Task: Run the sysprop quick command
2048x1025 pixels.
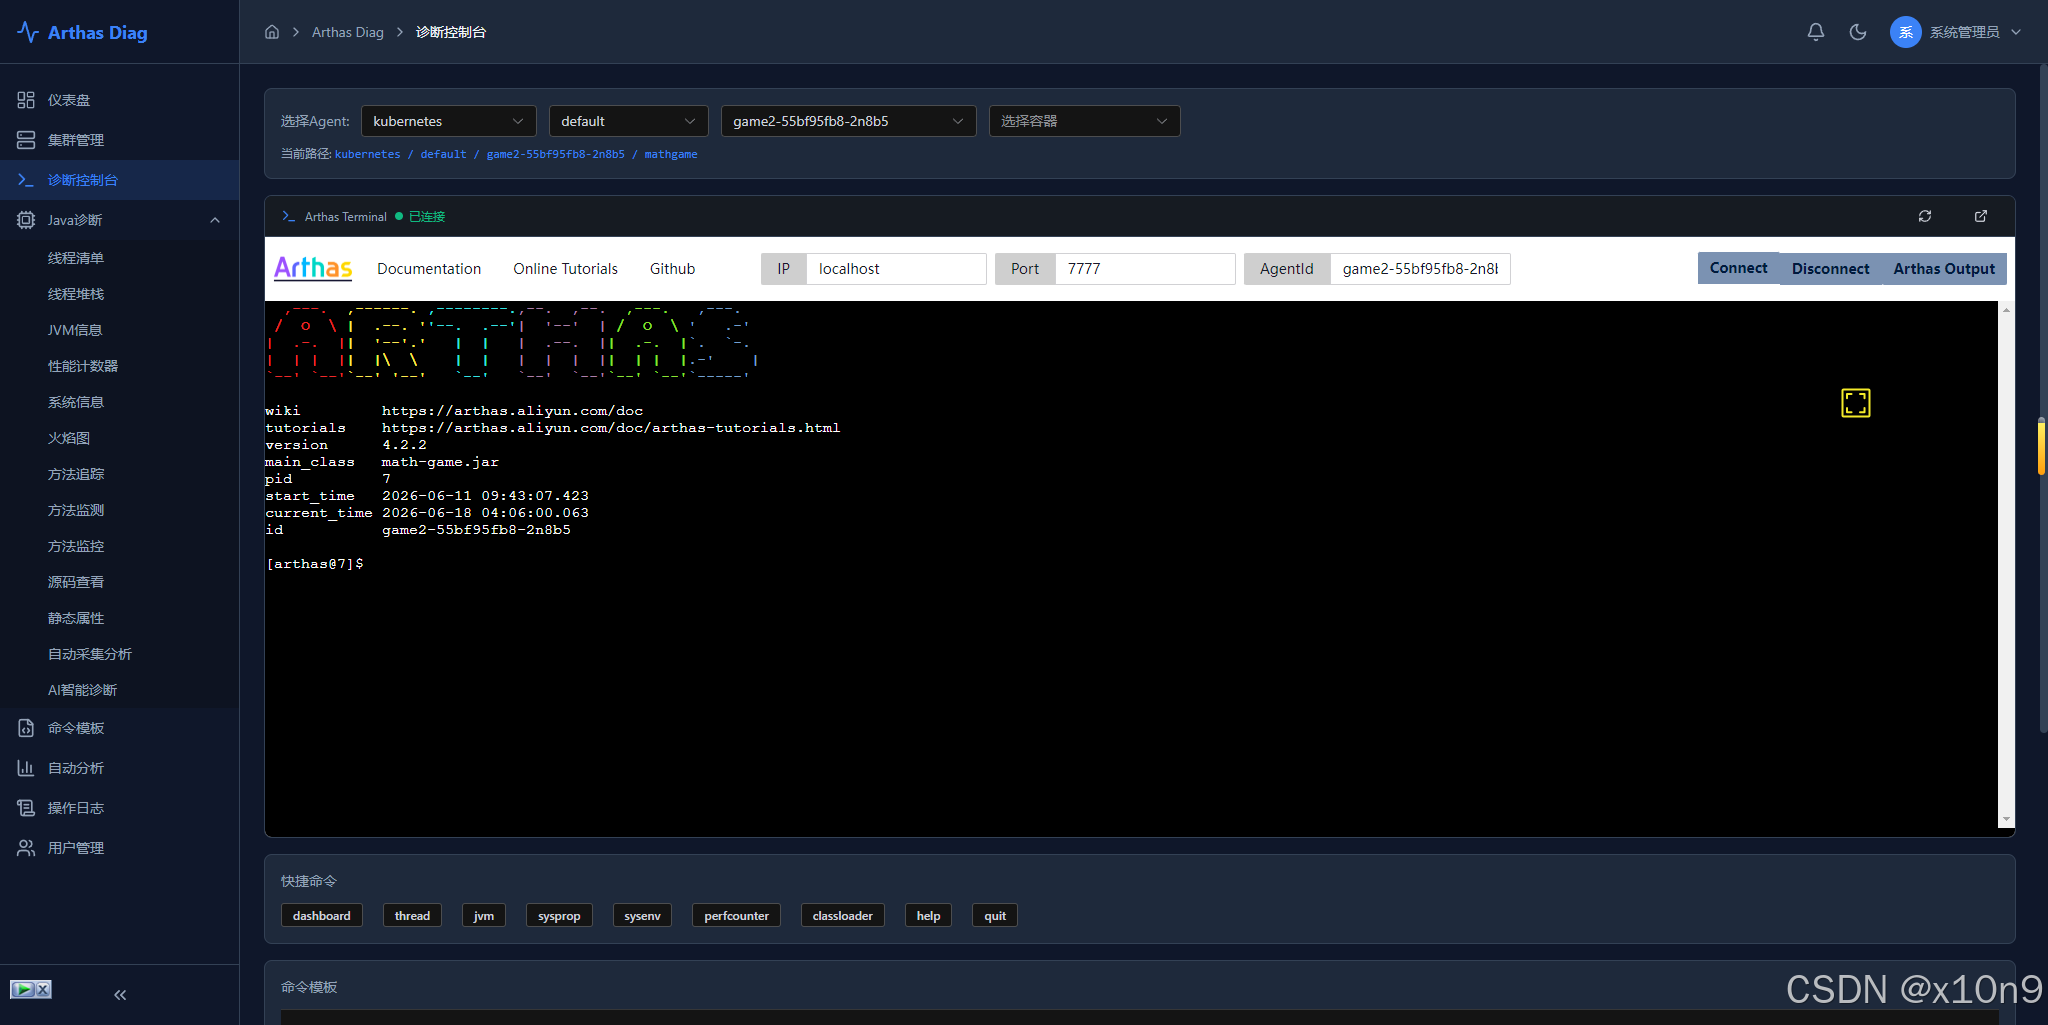Action: tap(559, 916)
